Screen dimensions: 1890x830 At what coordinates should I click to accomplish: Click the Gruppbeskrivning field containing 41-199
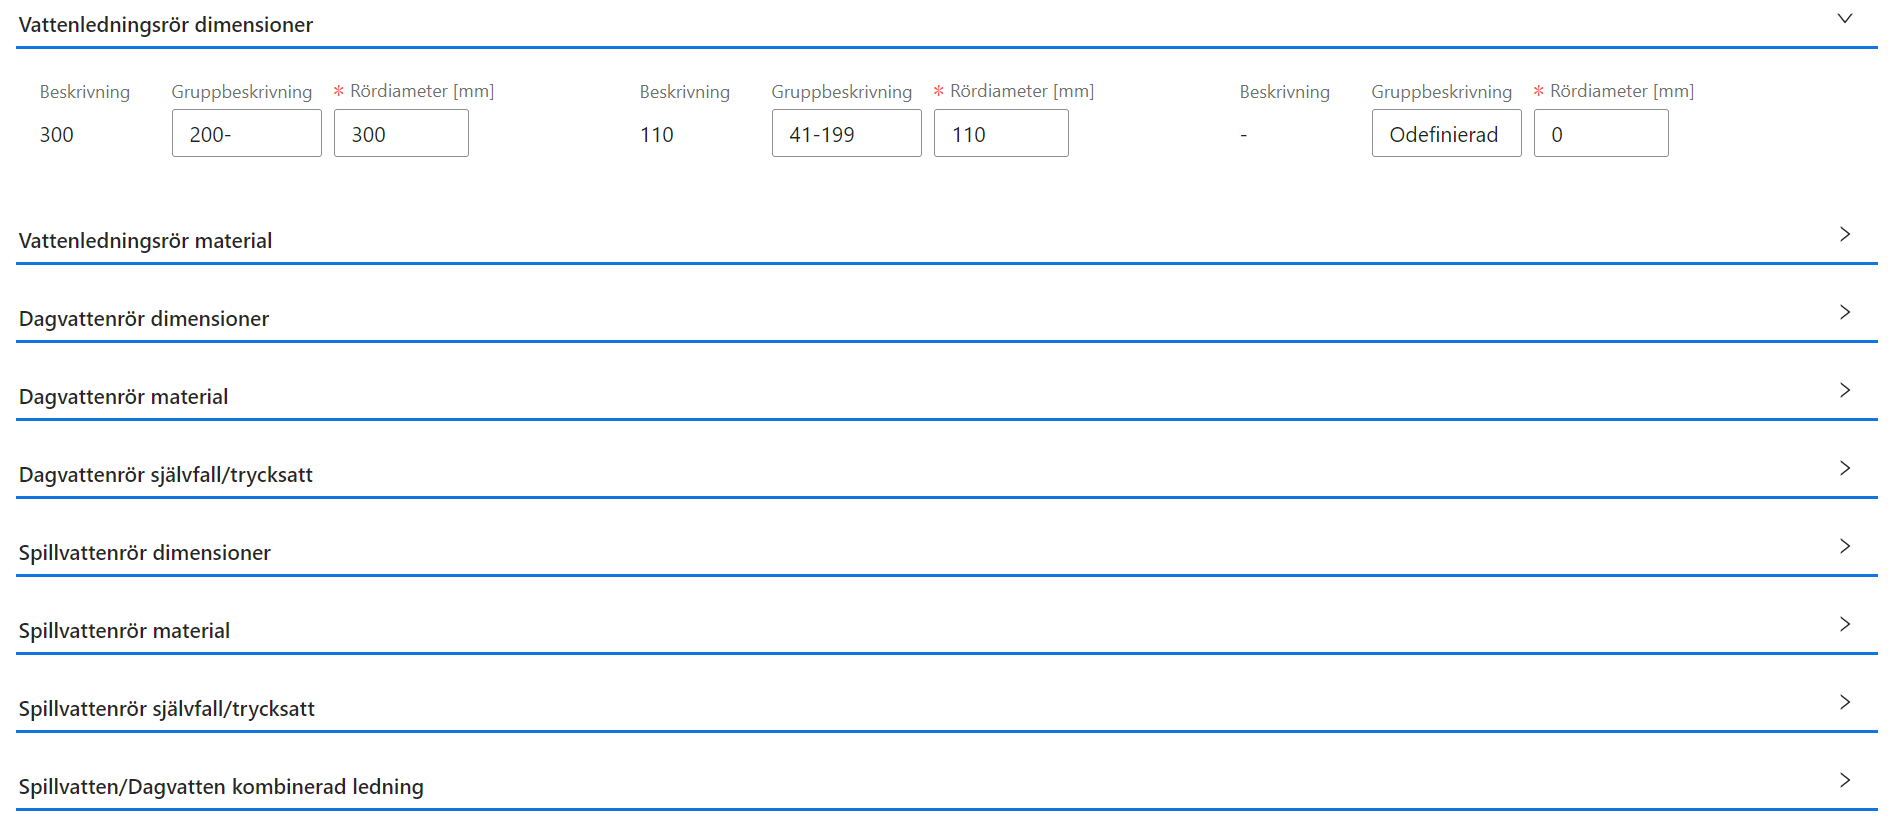846,134
